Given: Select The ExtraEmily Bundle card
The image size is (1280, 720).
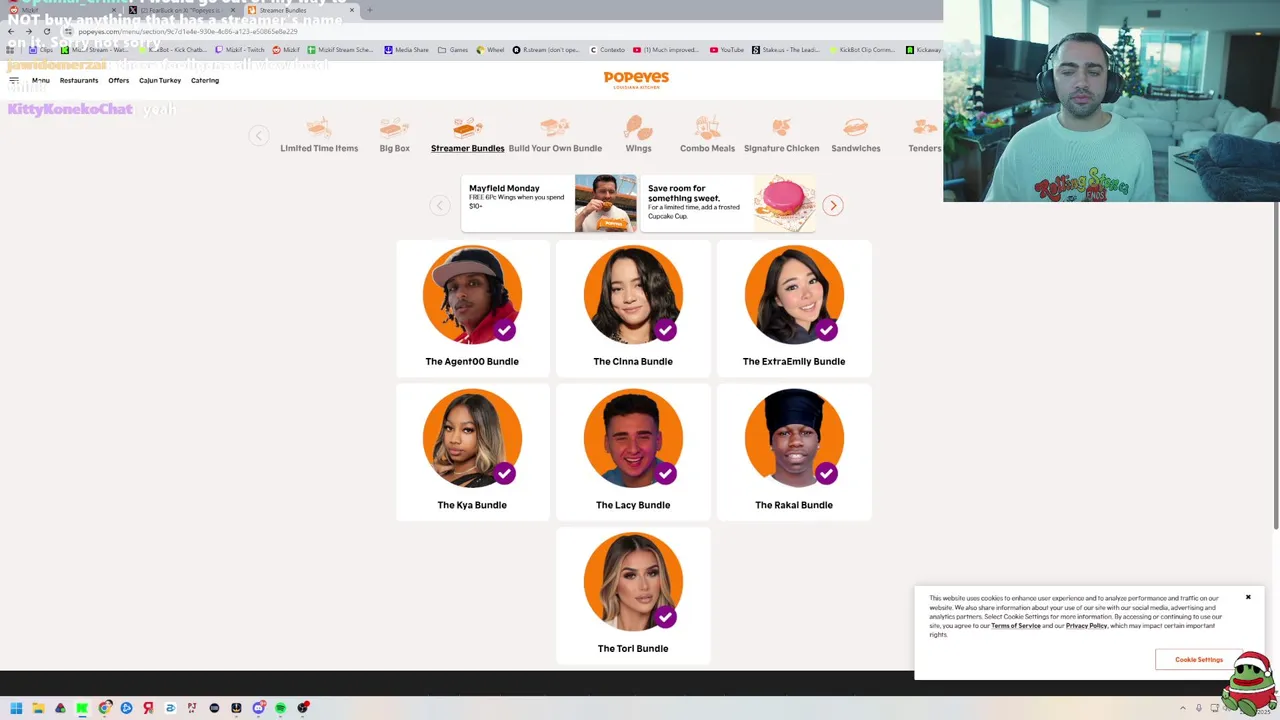Looking at the screenshot, I should point(794,309).
